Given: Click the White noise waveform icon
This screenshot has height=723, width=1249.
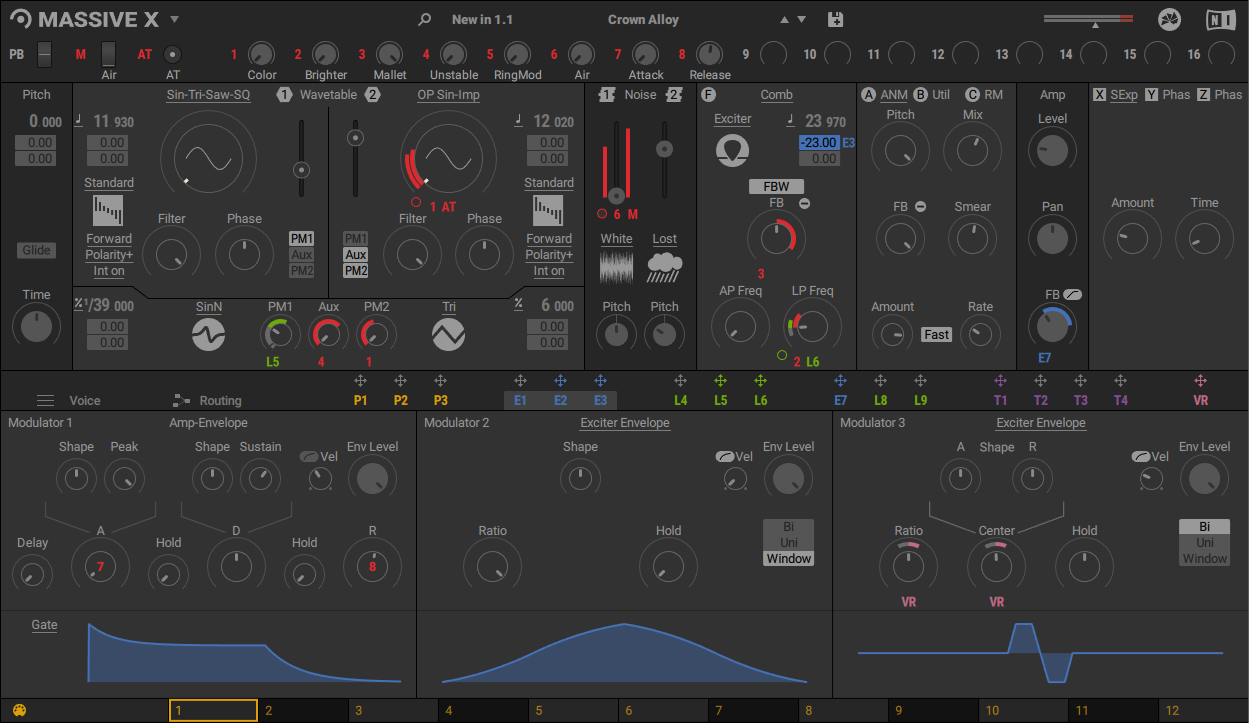Looking at the screenshot, I should click(616, 268).
